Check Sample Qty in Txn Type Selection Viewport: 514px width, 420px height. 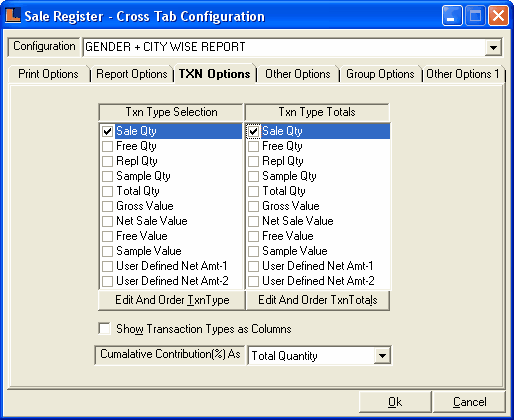tap(107, 176)
